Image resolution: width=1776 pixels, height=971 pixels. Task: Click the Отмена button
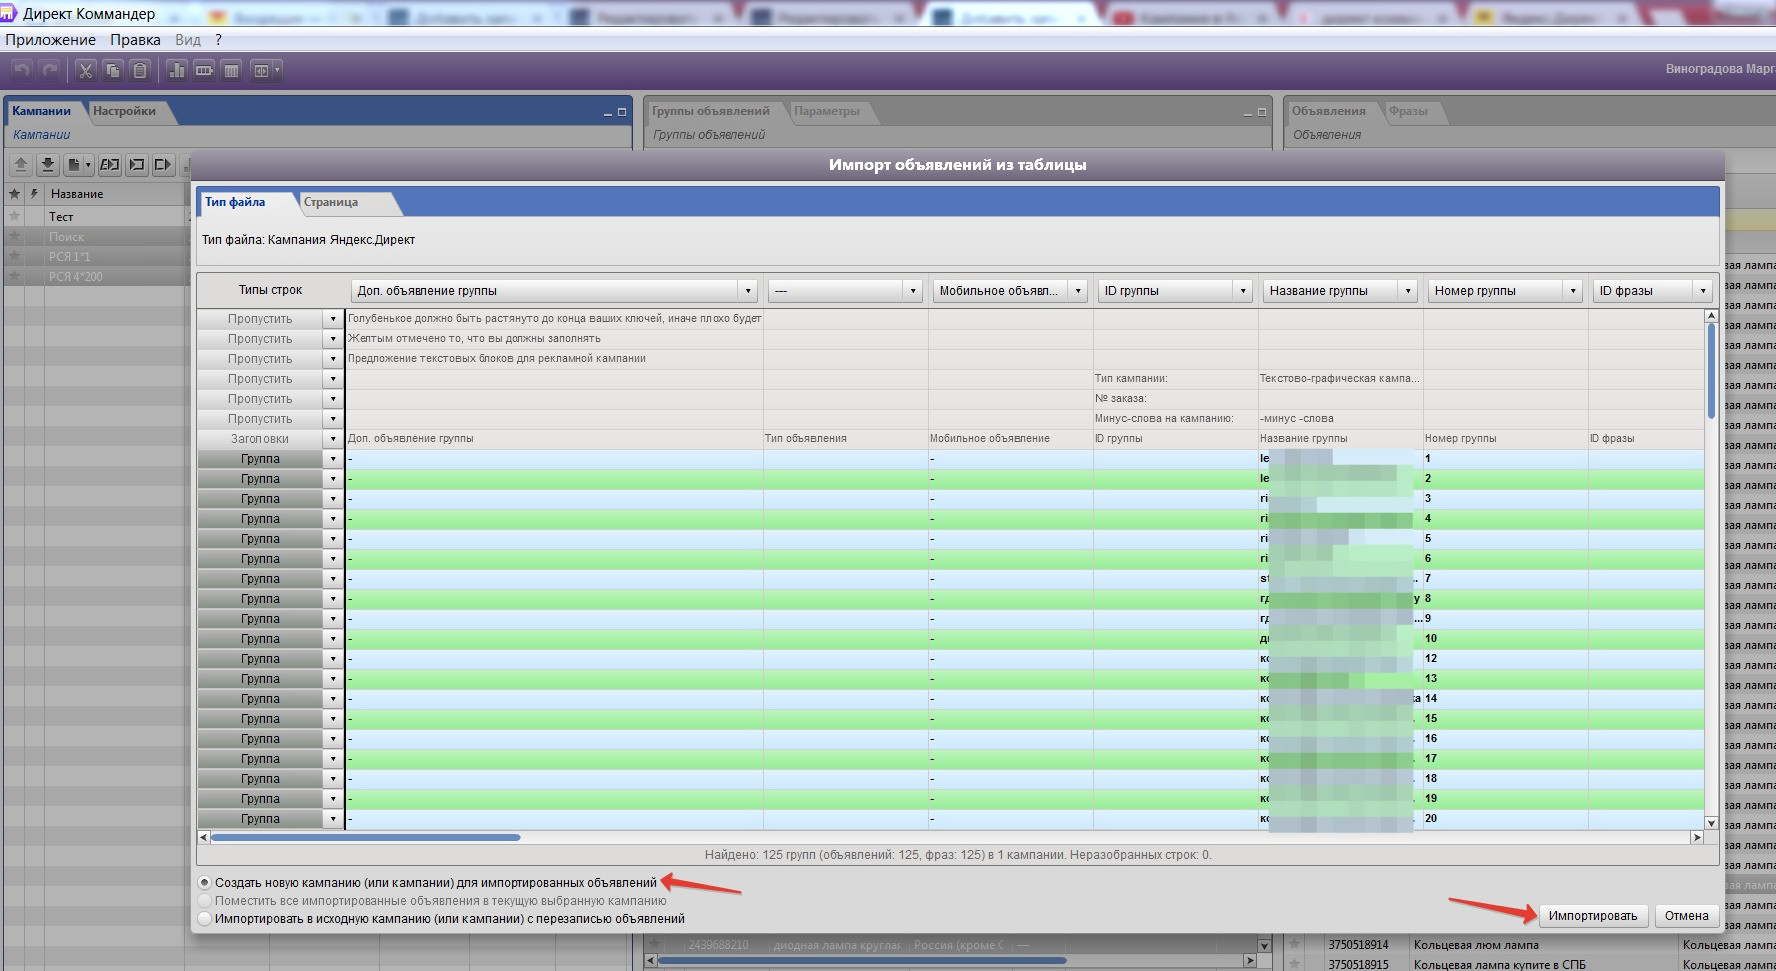(x=1686, y=916)
